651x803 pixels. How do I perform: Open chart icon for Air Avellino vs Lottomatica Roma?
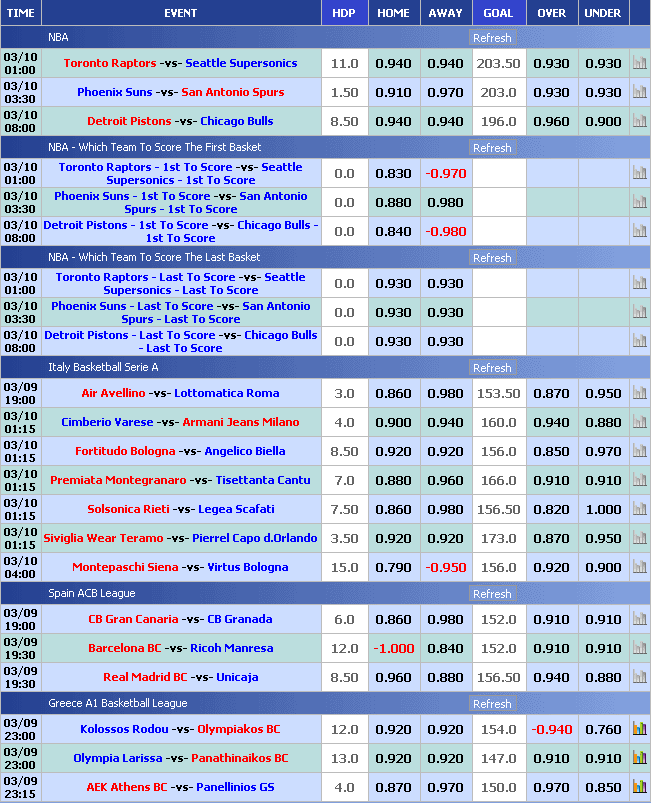click(x=639, y=393)
